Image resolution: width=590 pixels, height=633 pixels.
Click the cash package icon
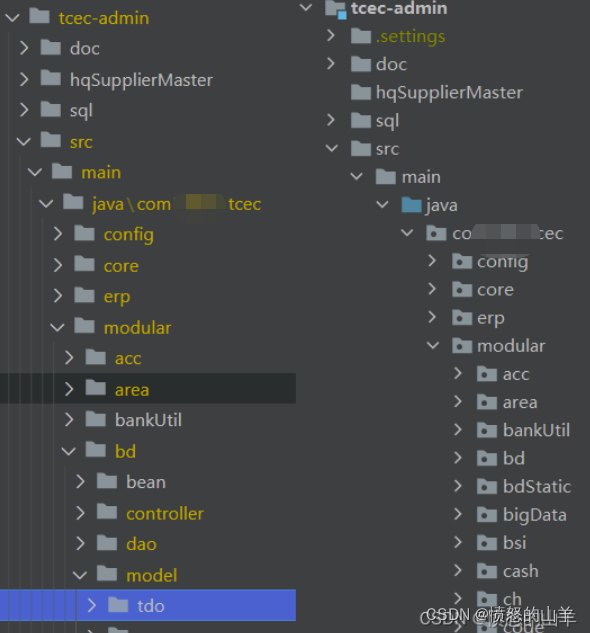pyautogui.click(x=487, y=571)
